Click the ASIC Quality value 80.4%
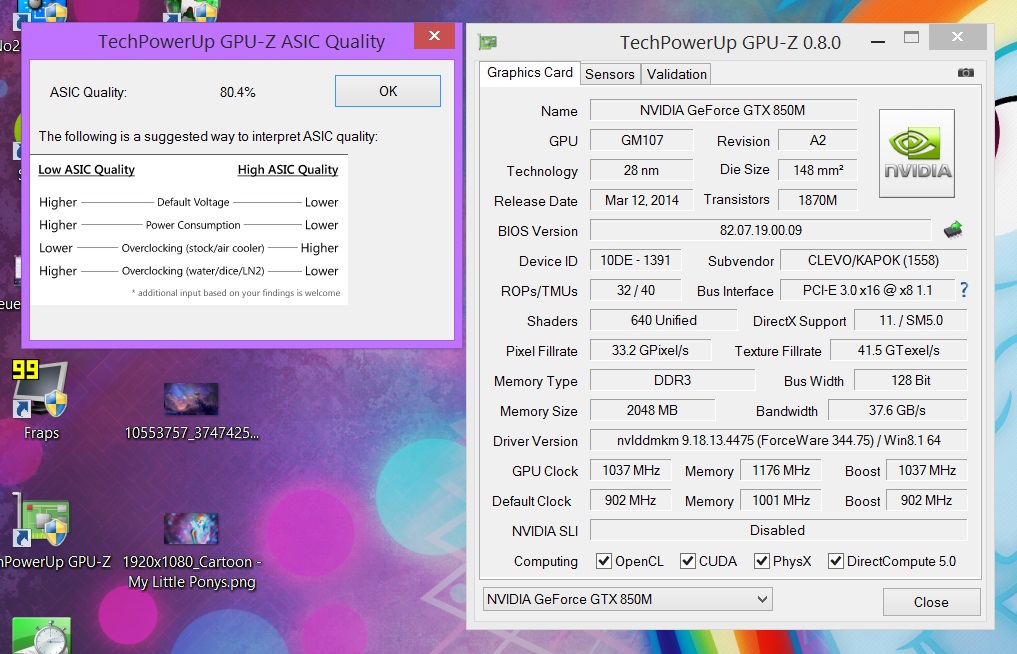This screenshot has width=1017, height=654. coord(237,92)
